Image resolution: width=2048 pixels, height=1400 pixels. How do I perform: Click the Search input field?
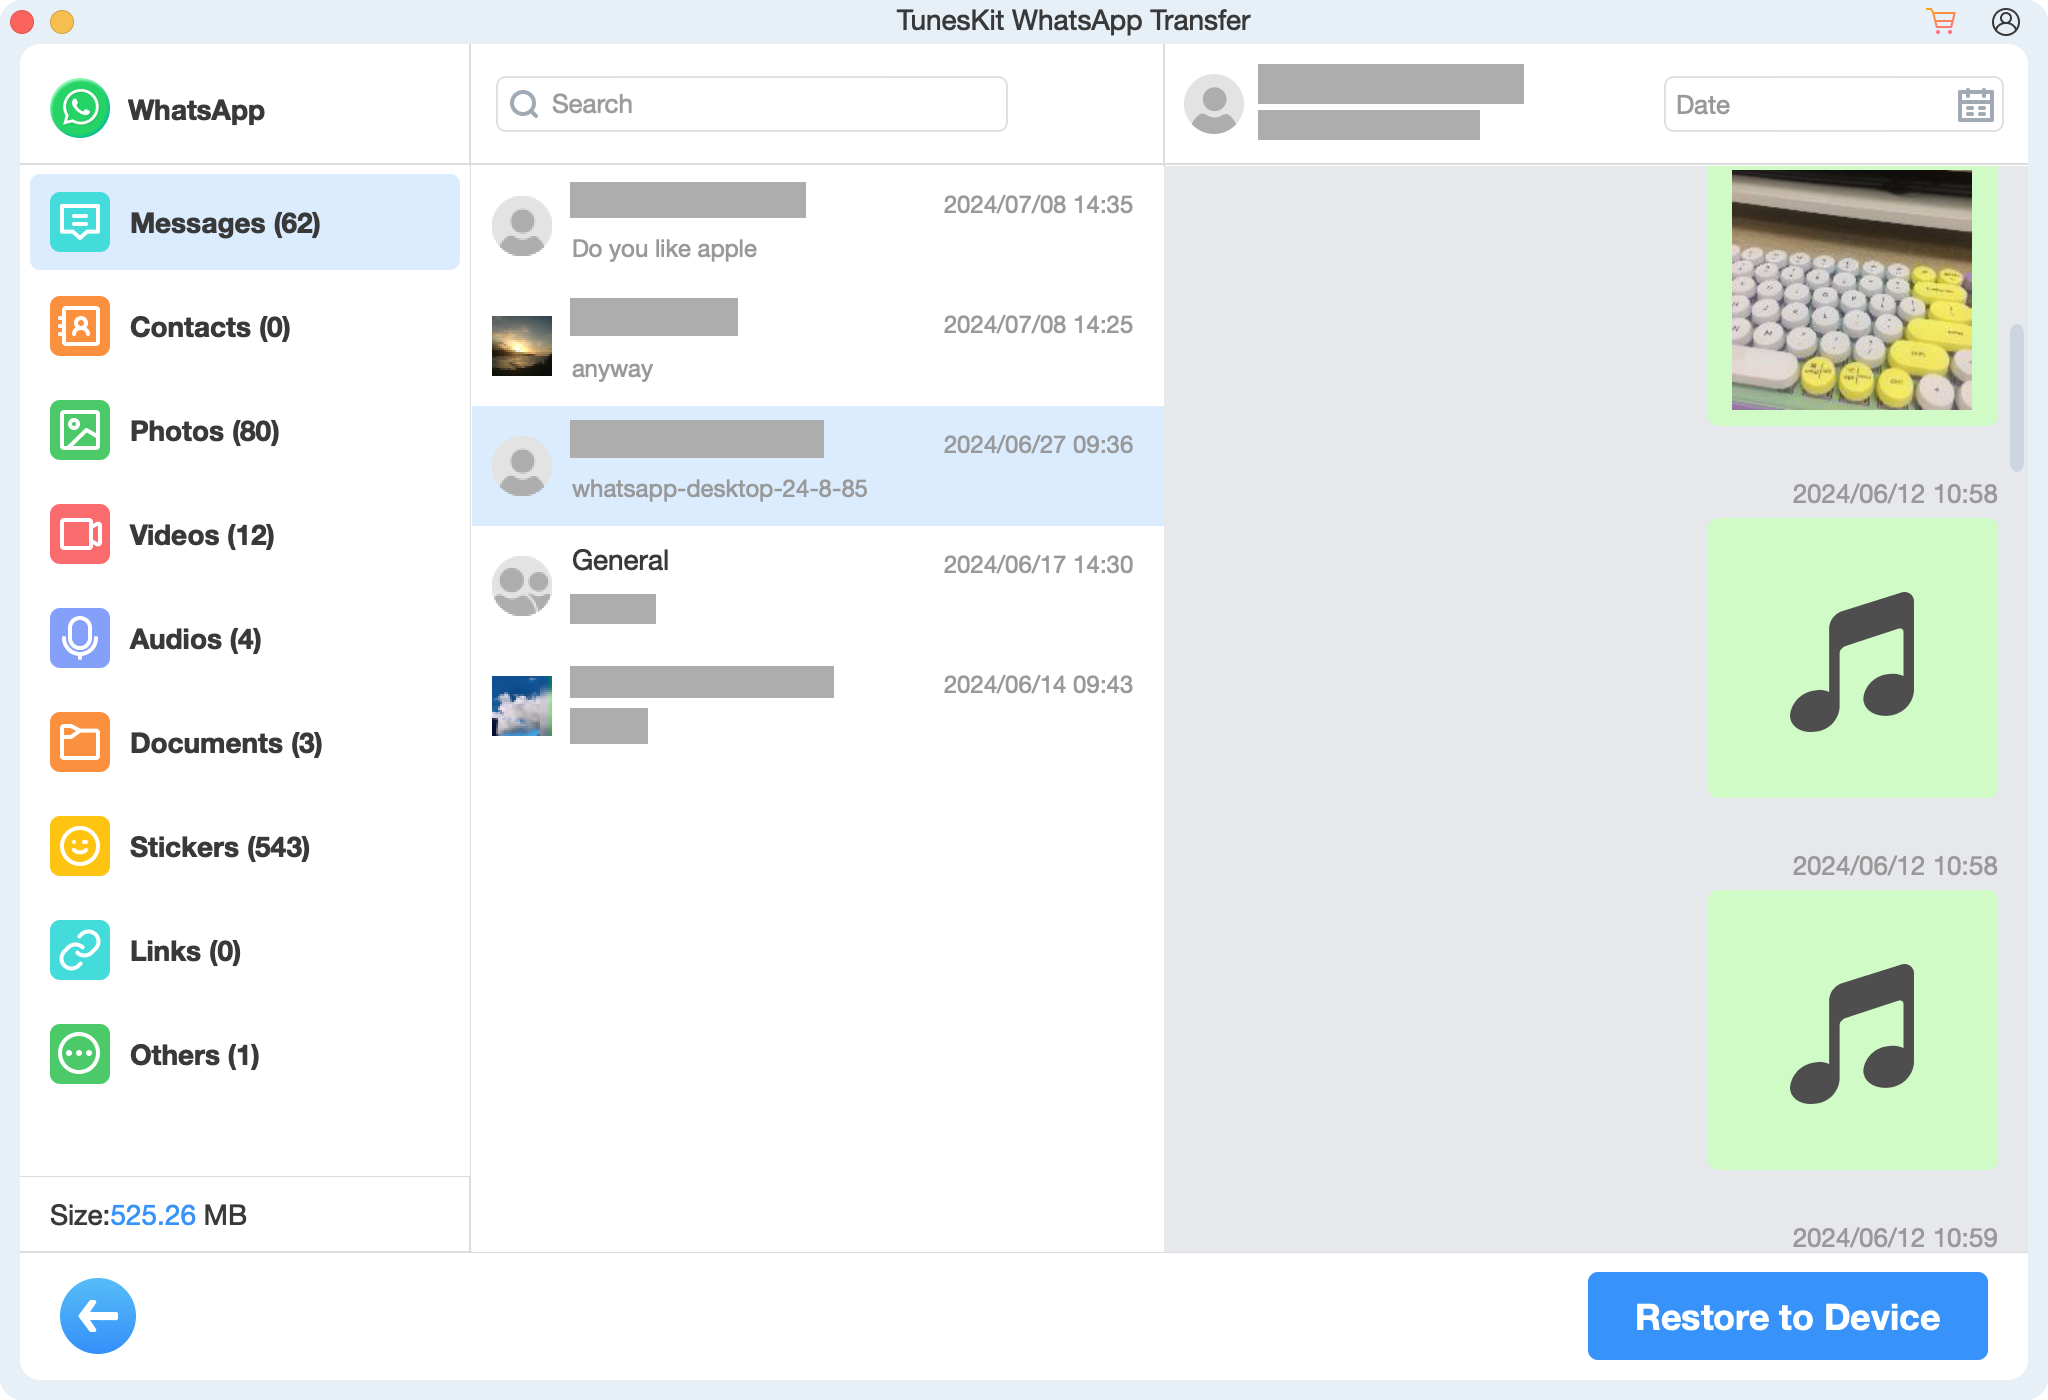[x=753, y=104]
